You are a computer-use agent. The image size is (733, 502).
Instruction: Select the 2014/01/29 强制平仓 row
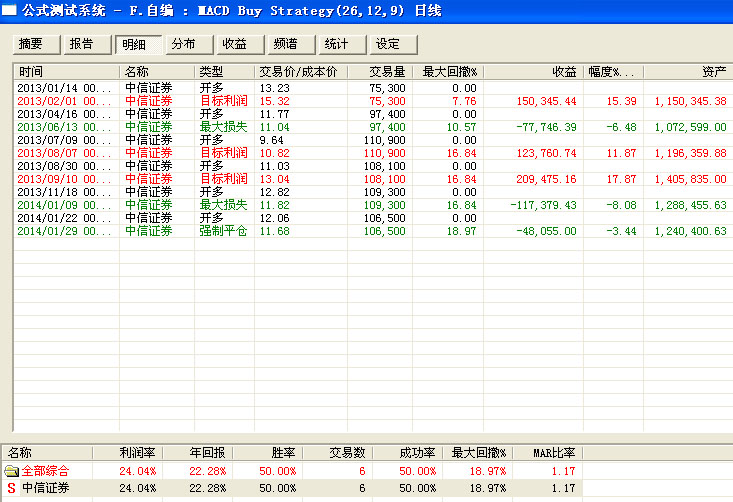click(373, 231)
